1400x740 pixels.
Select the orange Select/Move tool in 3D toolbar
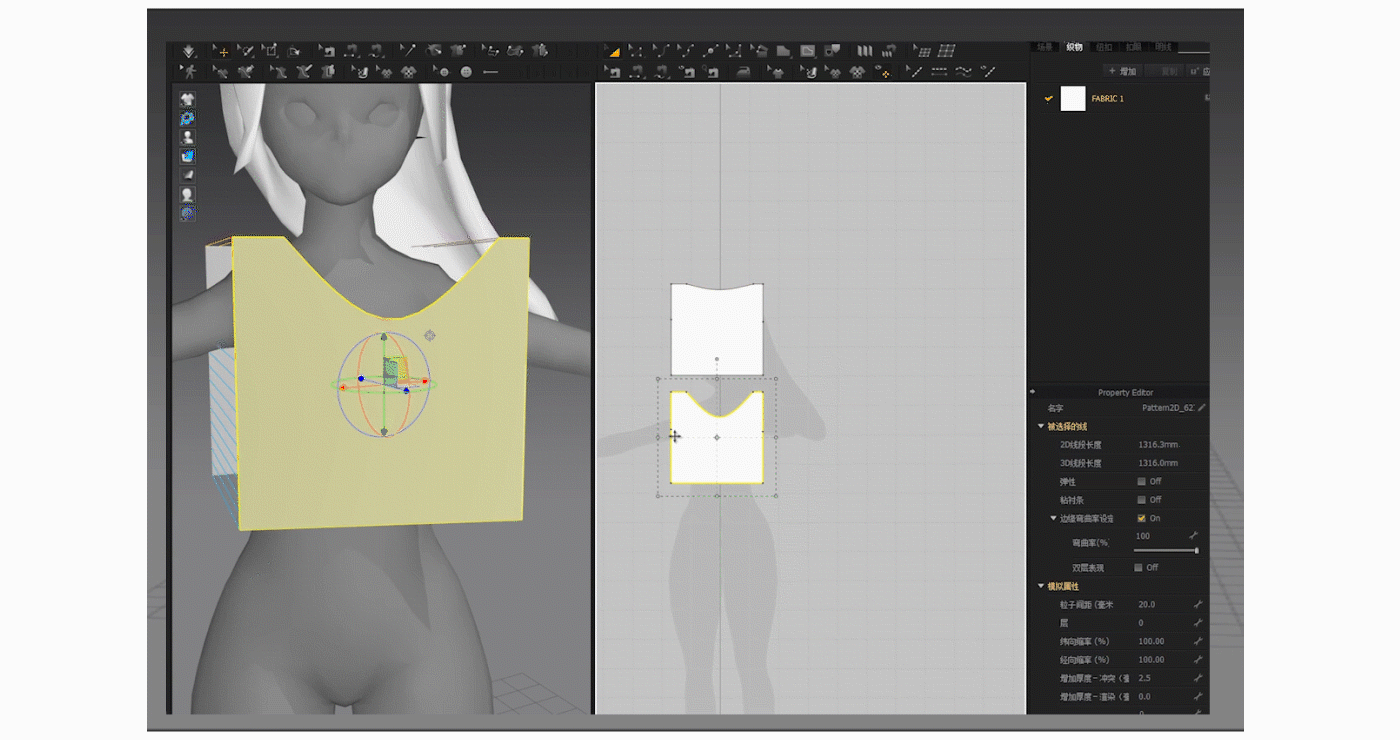tap(222, 51)
